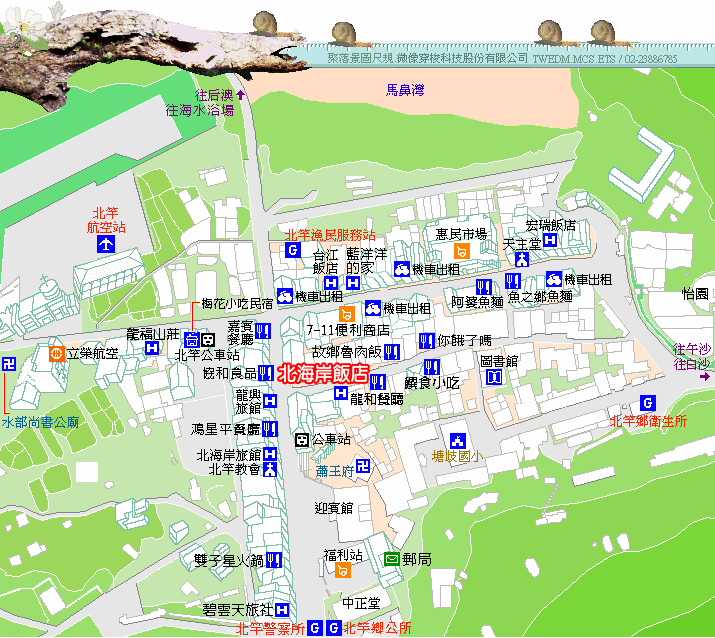Select the hotel H icon under 藍洋洋的家
The height and width of the screenshot is (638, 715).
(x=352, y=283)
